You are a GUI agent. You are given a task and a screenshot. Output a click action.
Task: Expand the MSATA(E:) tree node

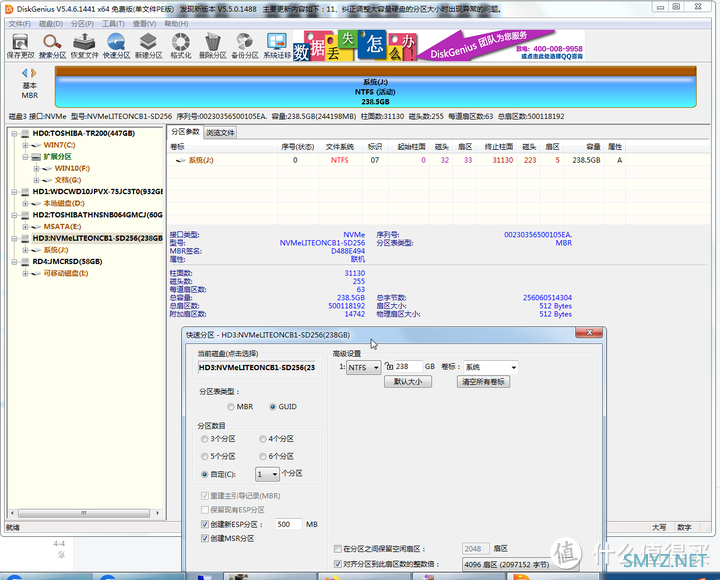point(25,227)
